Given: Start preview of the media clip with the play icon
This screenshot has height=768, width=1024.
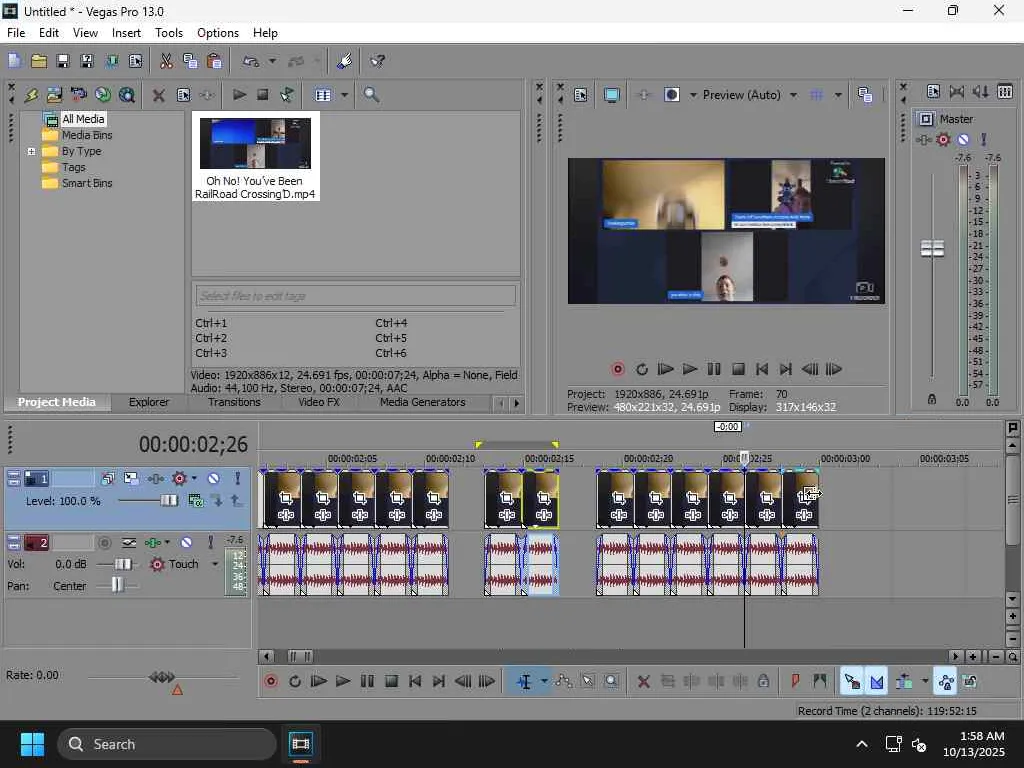Looking at the screenshot, I should (x=239, y=95).
